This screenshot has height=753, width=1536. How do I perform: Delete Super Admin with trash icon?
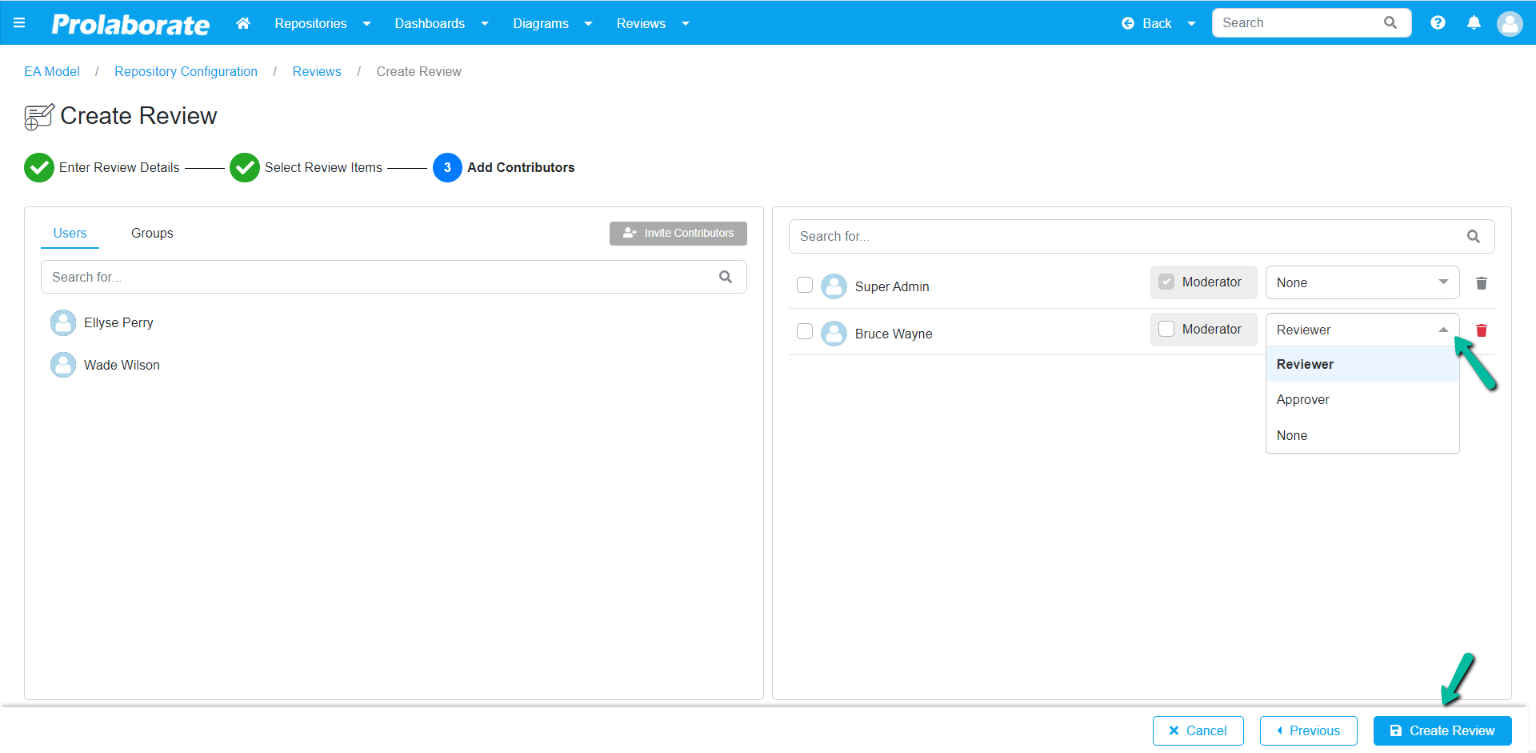coord(1481,283)
